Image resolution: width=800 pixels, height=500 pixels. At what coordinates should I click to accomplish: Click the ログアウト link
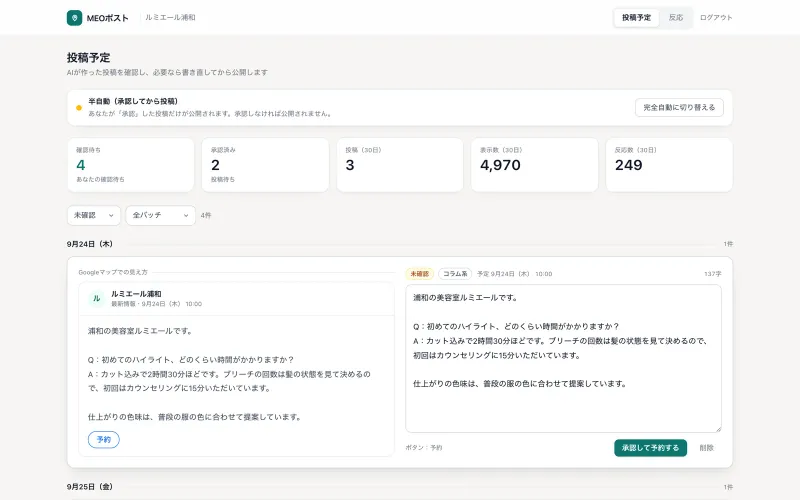[716, 18]
